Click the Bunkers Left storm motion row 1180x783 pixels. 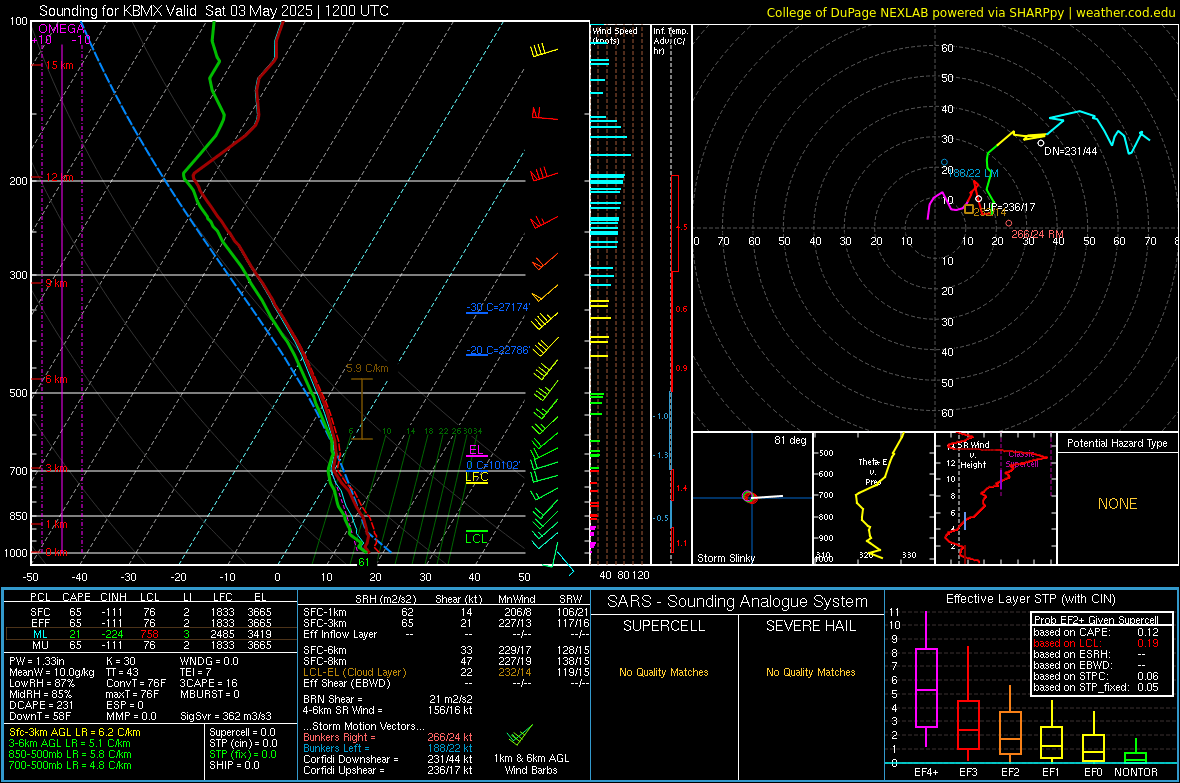(388, 748)
